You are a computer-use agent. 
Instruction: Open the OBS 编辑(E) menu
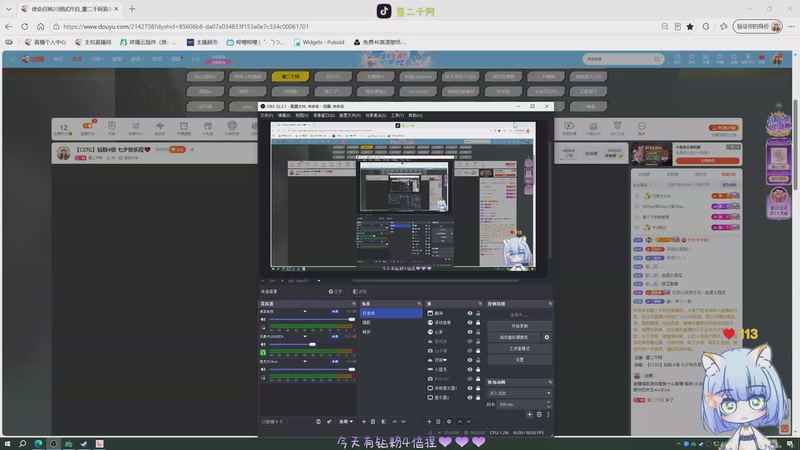click(x=284, y=115)
